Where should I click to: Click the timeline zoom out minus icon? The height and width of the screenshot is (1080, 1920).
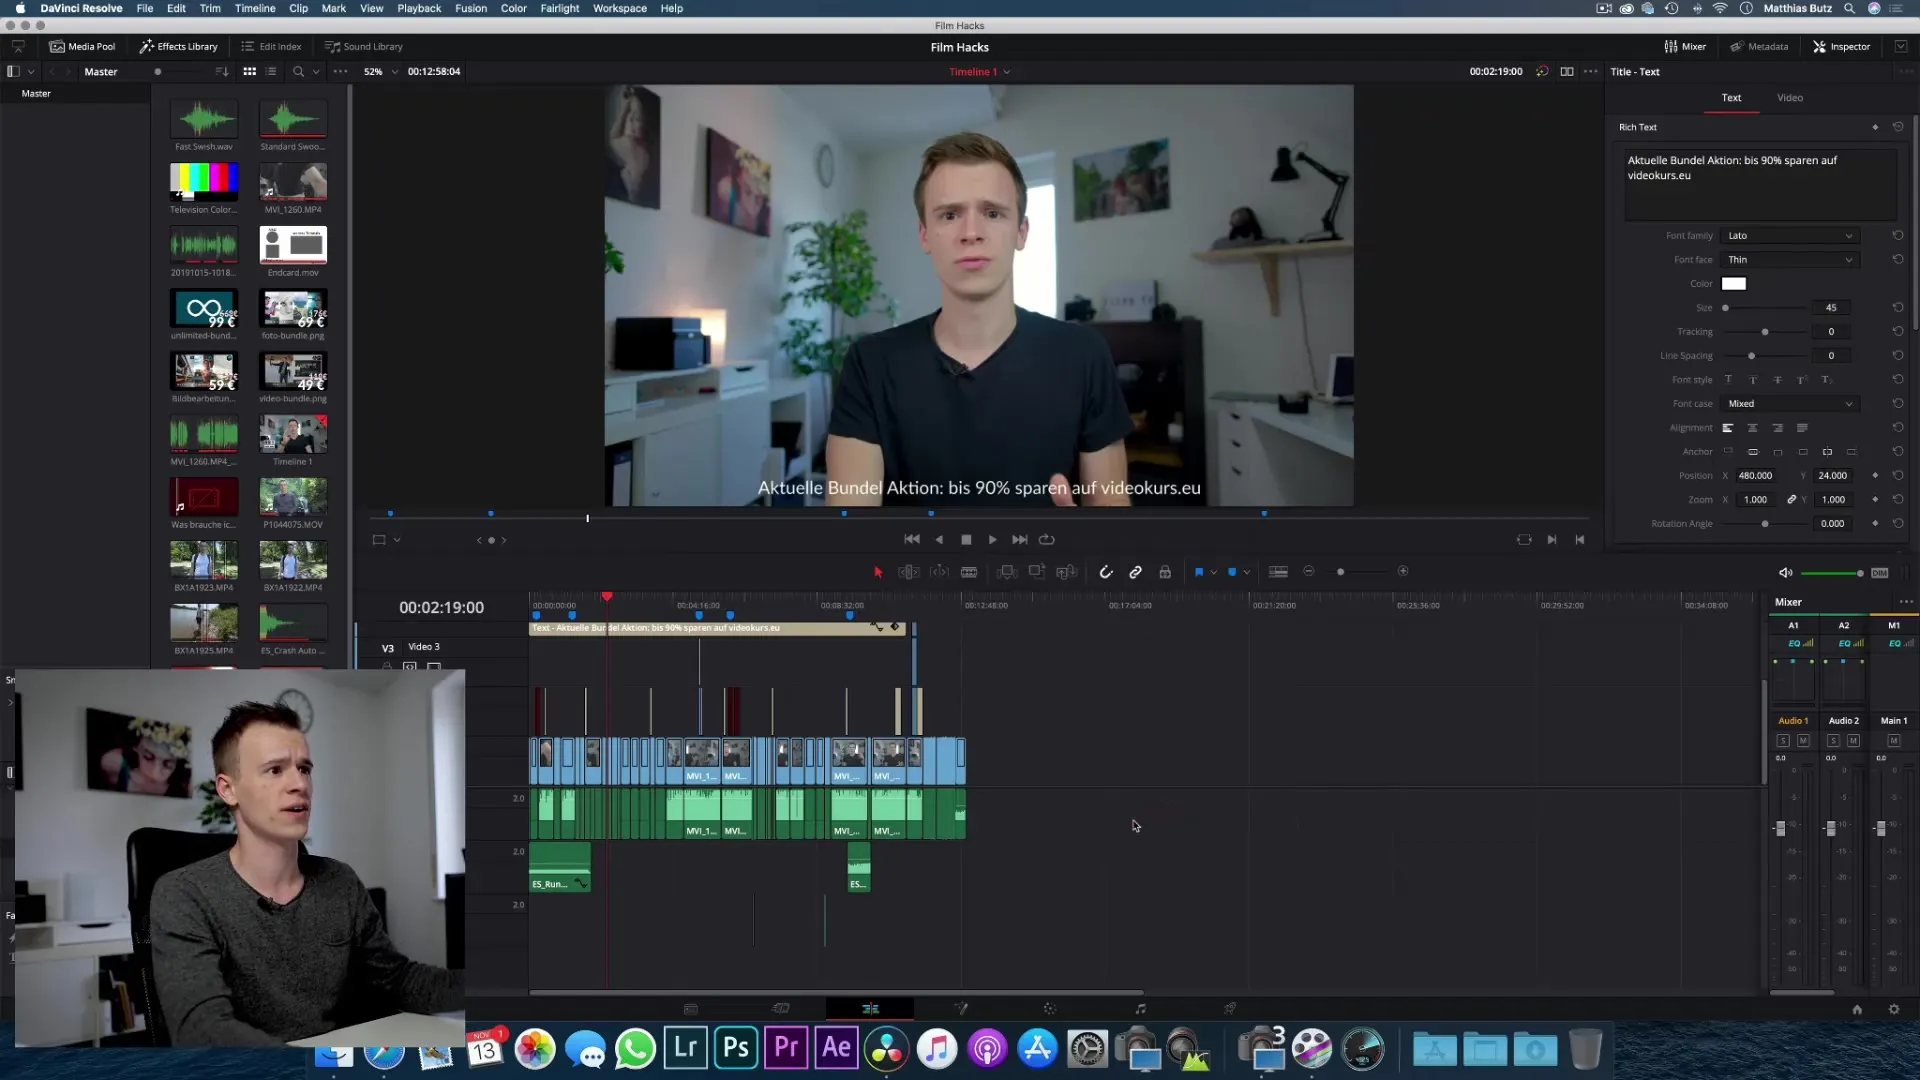[1309, 571]
